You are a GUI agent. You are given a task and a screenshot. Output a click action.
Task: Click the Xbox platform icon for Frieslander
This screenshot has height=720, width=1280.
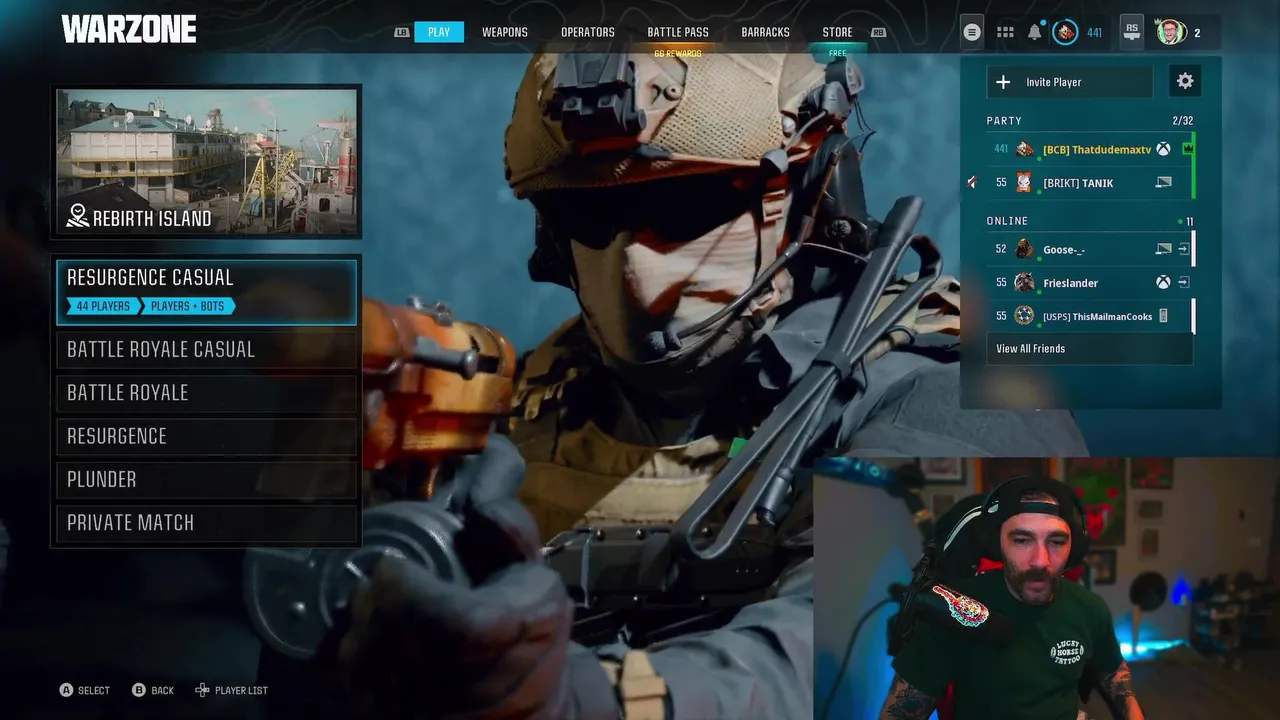(1163, 282)
